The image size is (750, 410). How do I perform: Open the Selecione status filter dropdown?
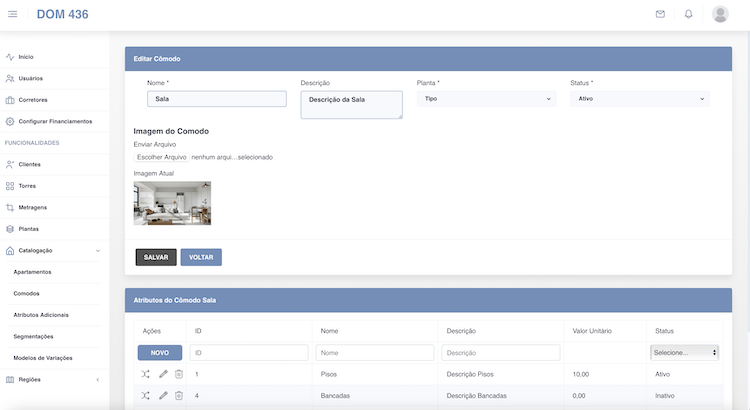[684, 353]
